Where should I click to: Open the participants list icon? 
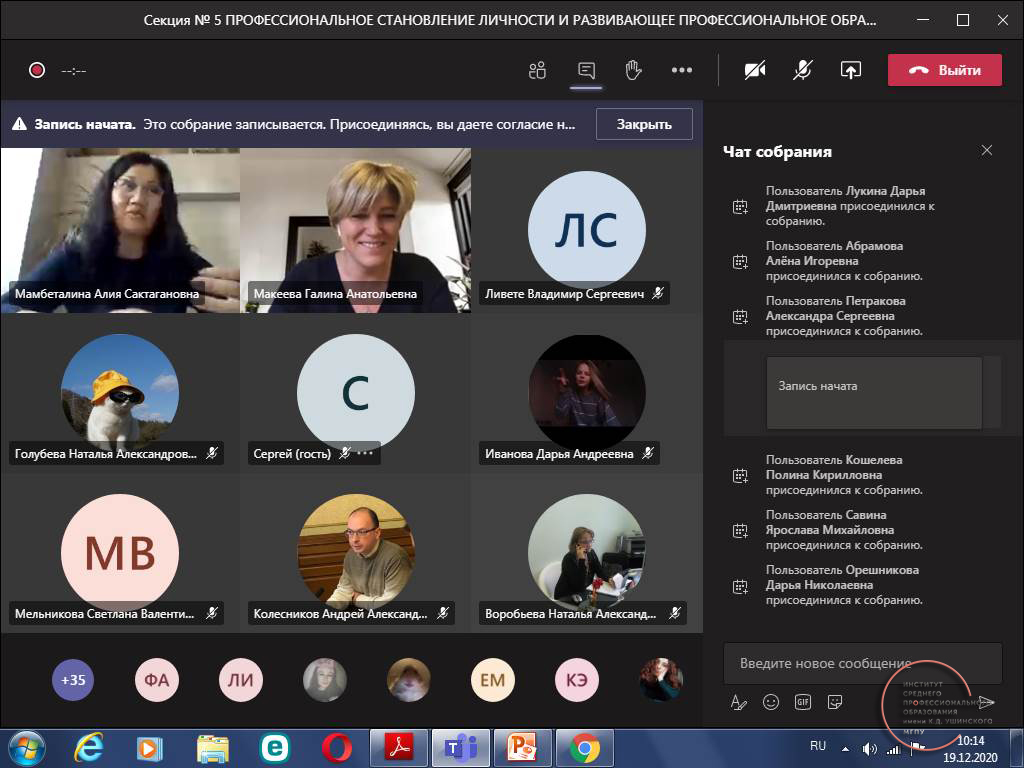pos(538,70)
